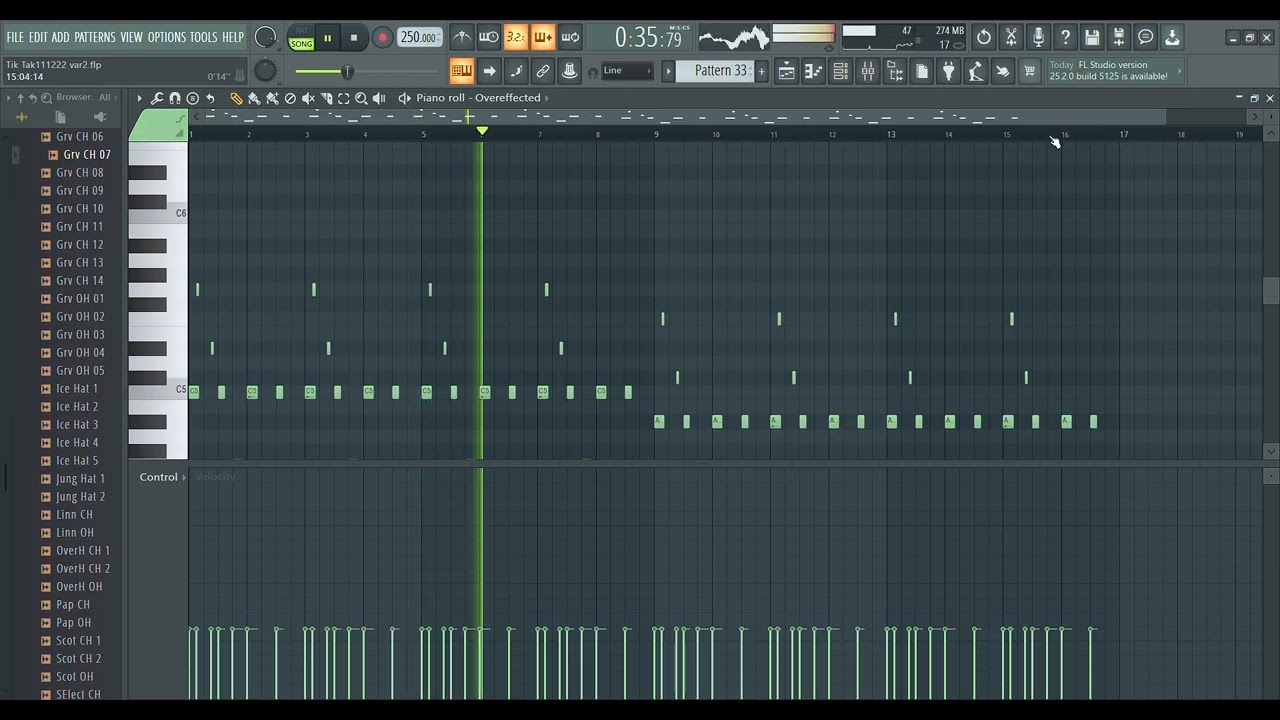Select Ice Hat 3 in the browser
Image resolution: width=1280 pixels, height=720 pixels.
[77, 425]
